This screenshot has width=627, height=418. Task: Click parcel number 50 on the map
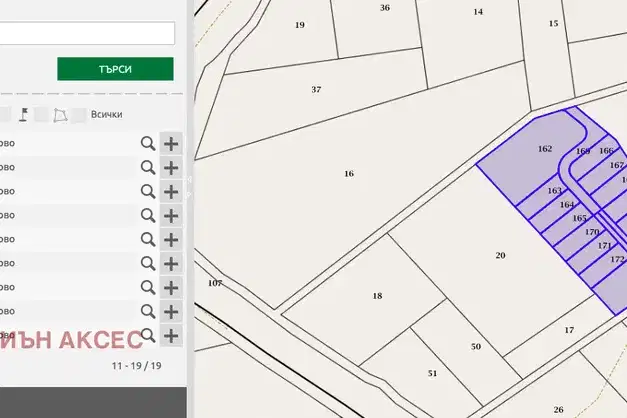pyautogui.click(x=476, y=347)
